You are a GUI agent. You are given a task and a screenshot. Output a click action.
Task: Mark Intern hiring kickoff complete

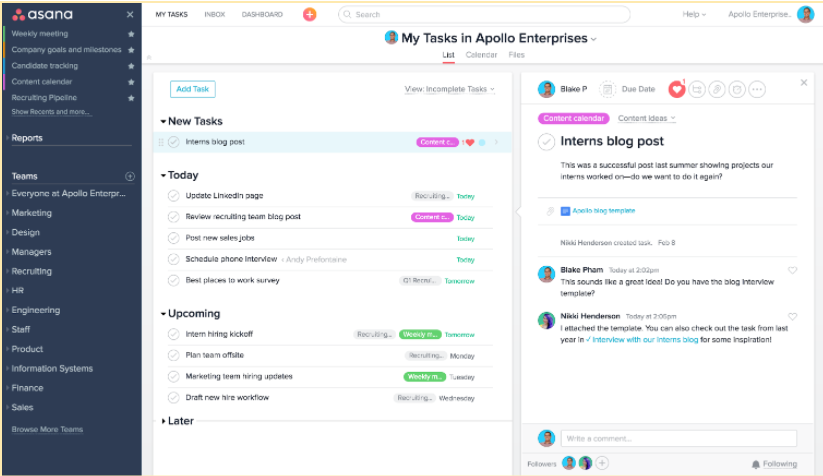point(174,334)
